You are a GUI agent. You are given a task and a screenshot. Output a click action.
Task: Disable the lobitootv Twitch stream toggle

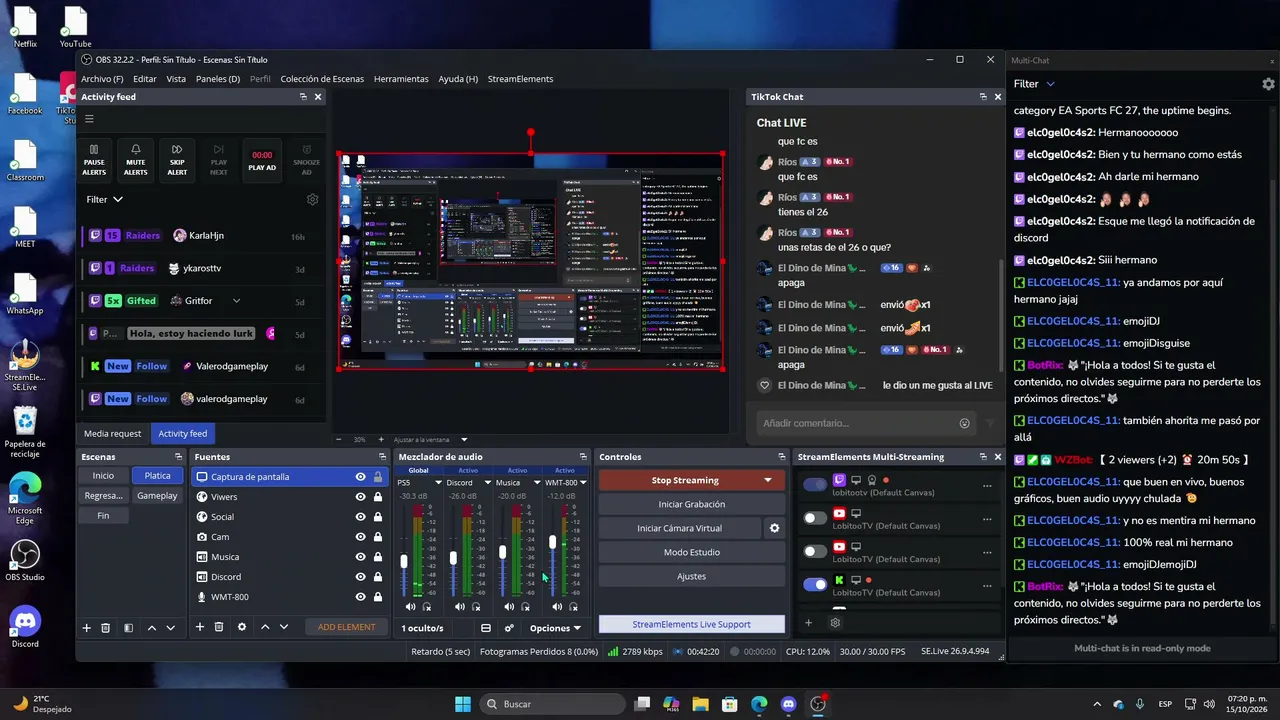[816, 485]
